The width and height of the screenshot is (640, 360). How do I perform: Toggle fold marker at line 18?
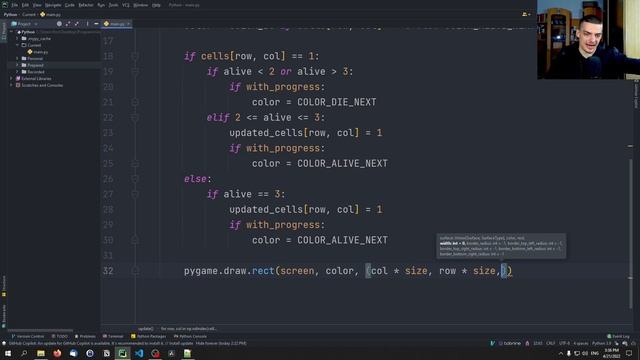[135, 56]
